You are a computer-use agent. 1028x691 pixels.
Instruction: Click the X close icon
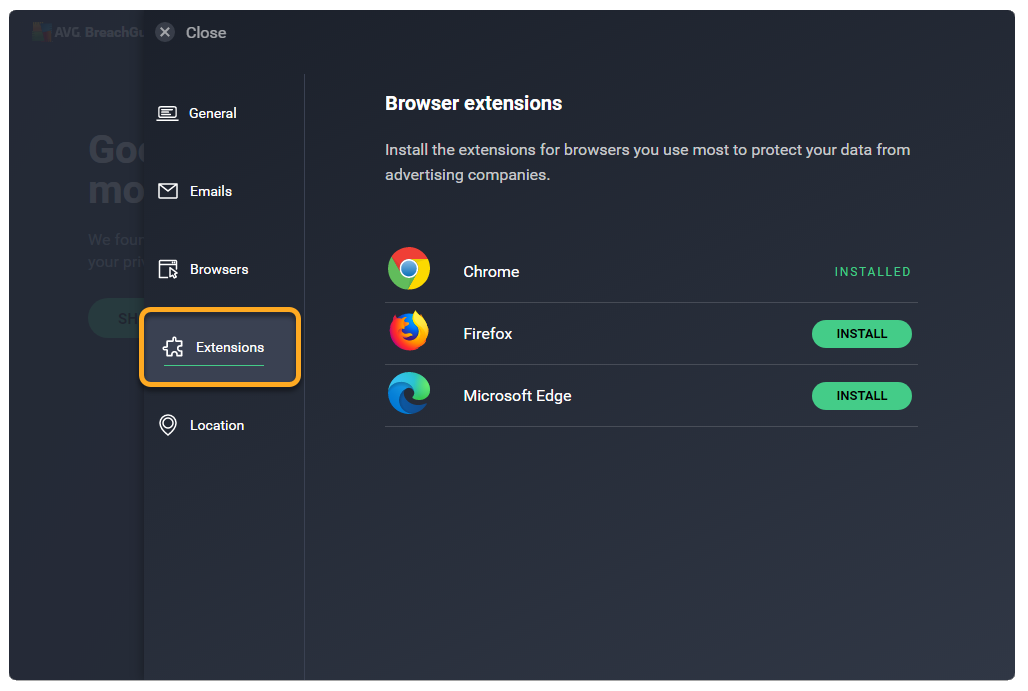coord(165,32)
